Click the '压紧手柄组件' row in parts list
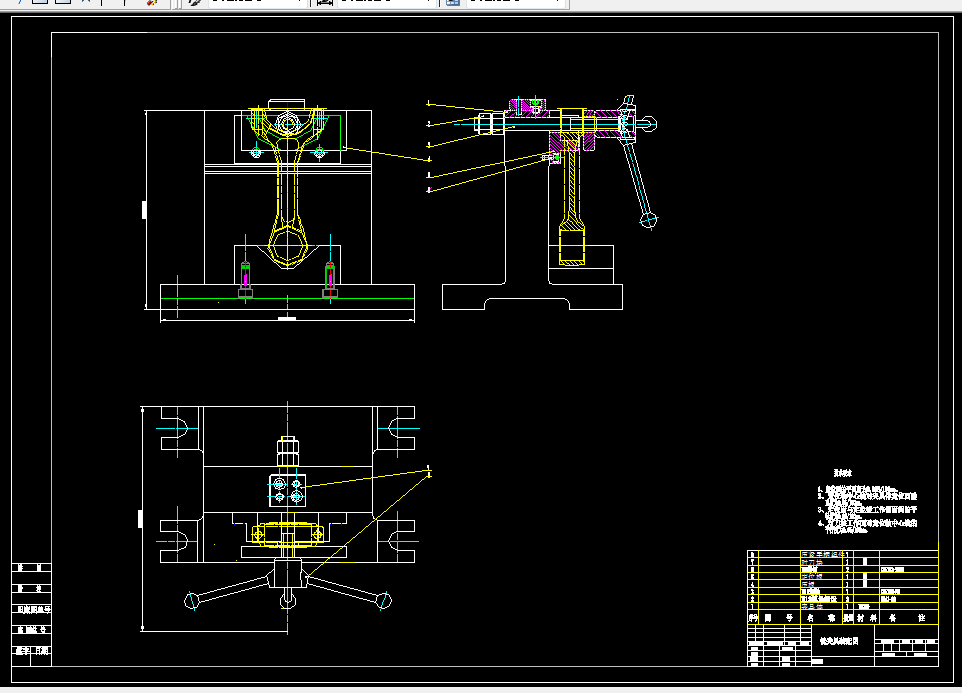The height and width of the screenshot is (693, 962). 843,554
